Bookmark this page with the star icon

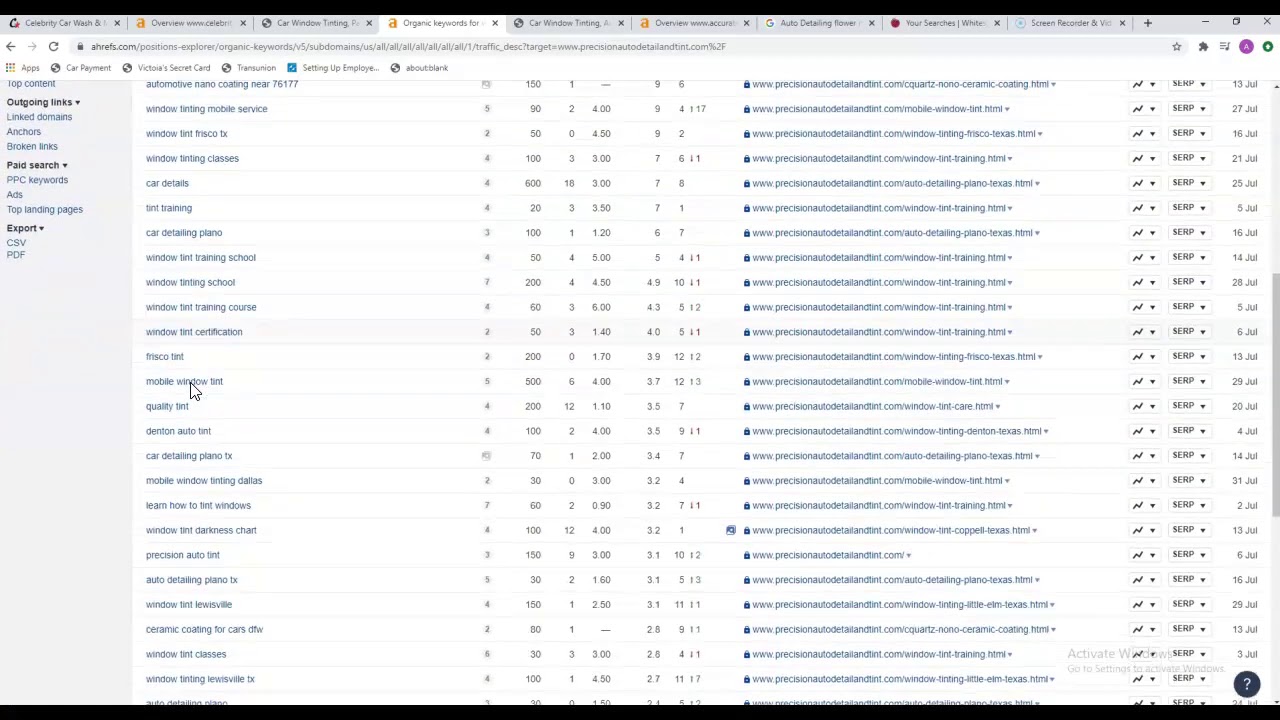coord(1177,46)
